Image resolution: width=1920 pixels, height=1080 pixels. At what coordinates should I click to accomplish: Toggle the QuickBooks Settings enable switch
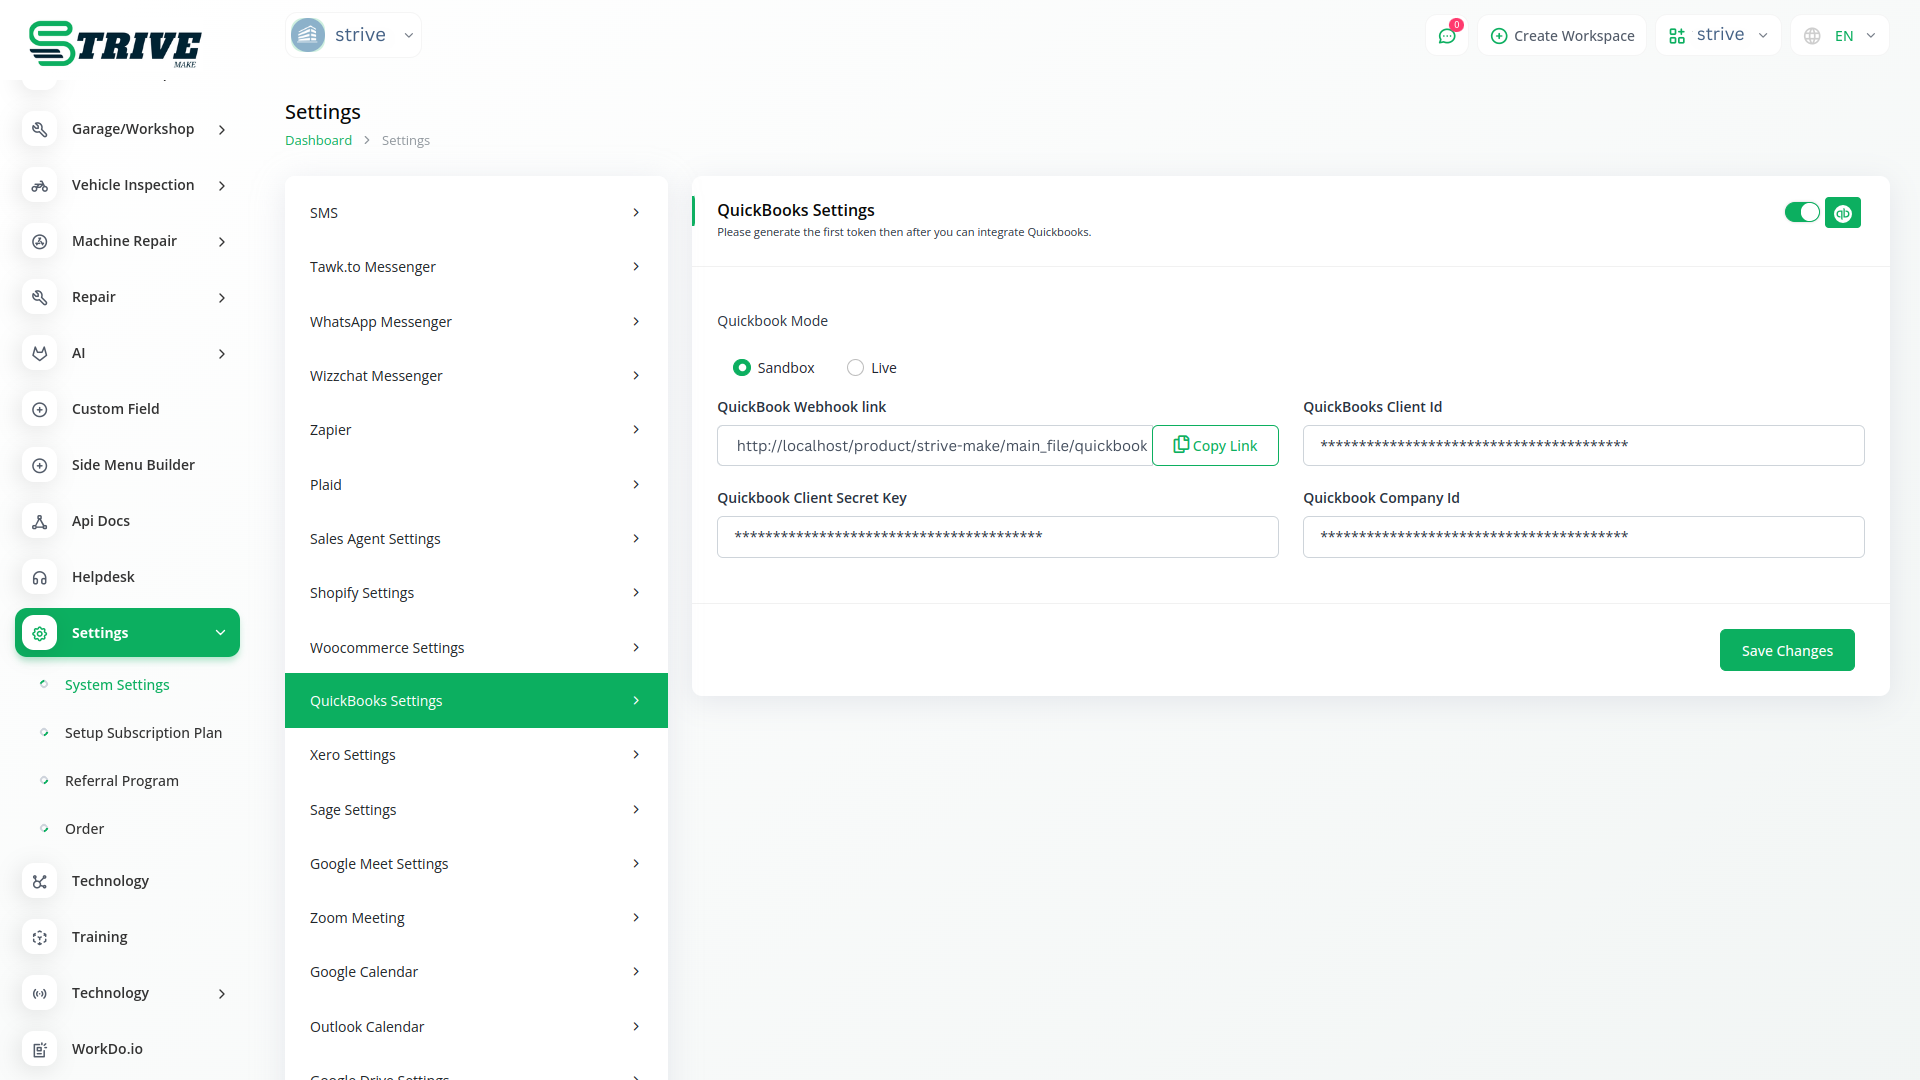[x=1802, y=212]
